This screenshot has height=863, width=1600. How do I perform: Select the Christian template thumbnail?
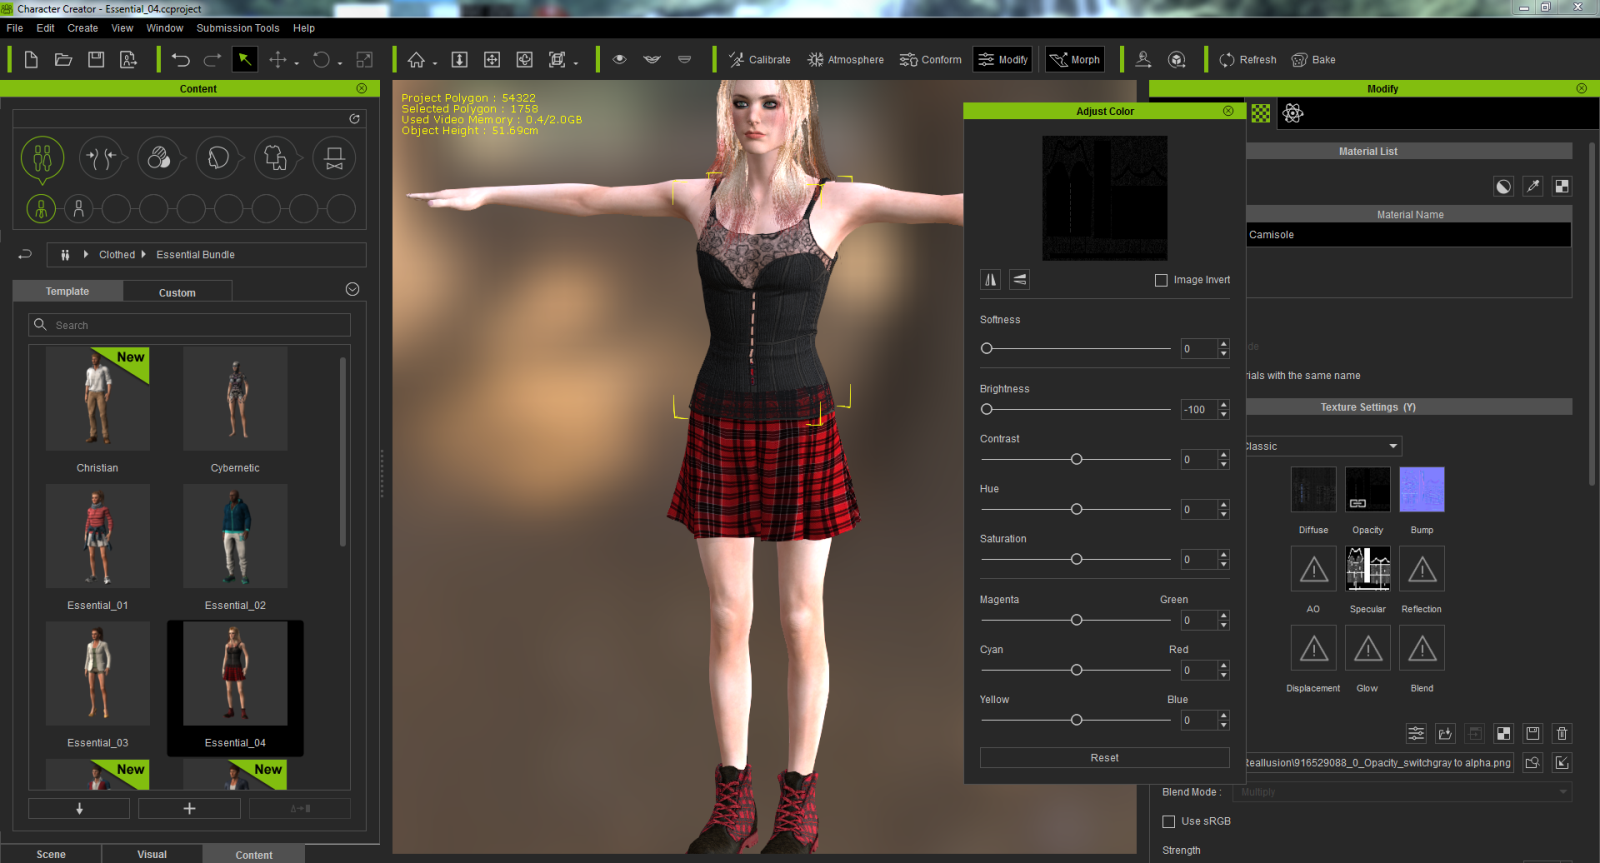[97, 398]
